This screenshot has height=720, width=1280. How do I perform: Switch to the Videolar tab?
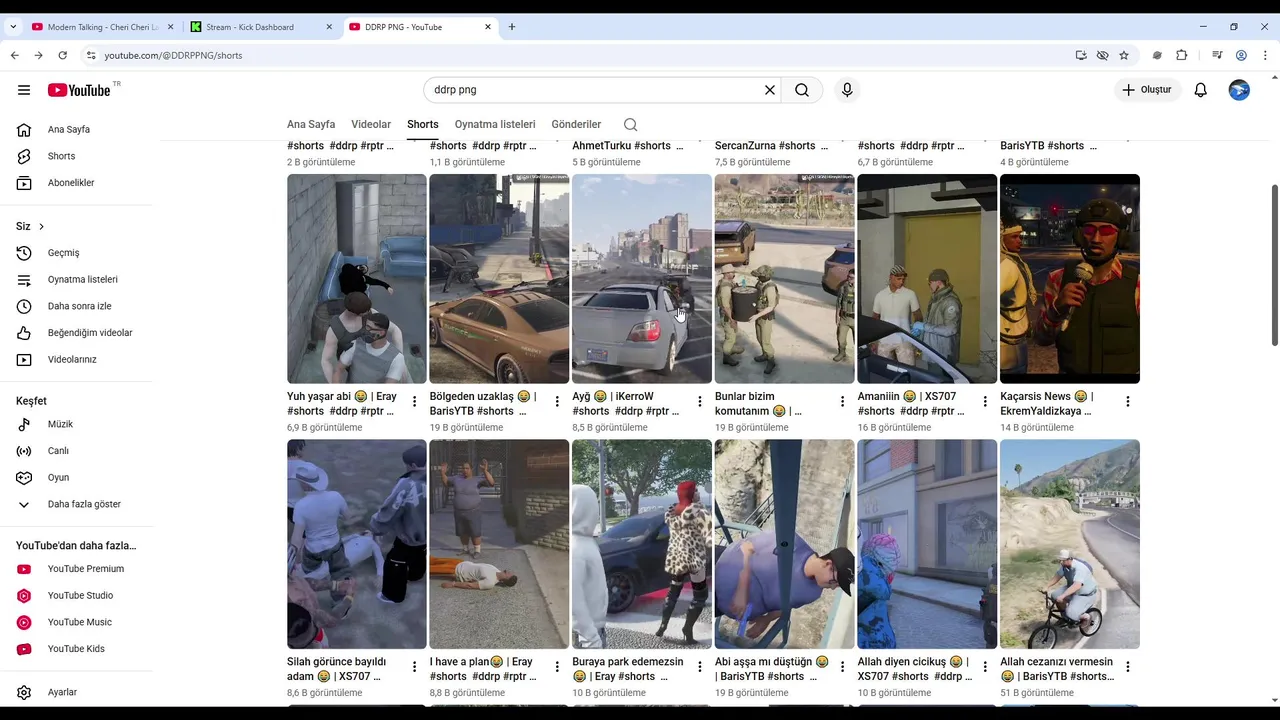point(371,124)
